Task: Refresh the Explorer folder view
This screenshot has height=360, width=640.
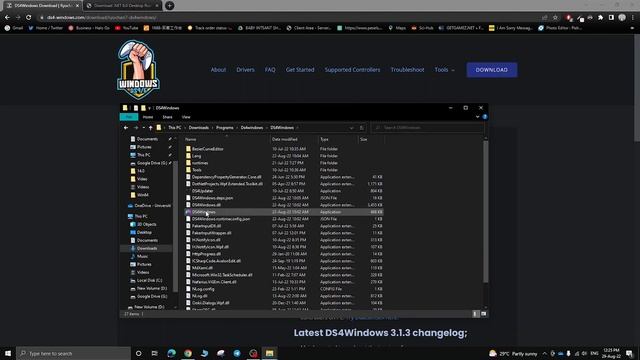Action: 362,128
